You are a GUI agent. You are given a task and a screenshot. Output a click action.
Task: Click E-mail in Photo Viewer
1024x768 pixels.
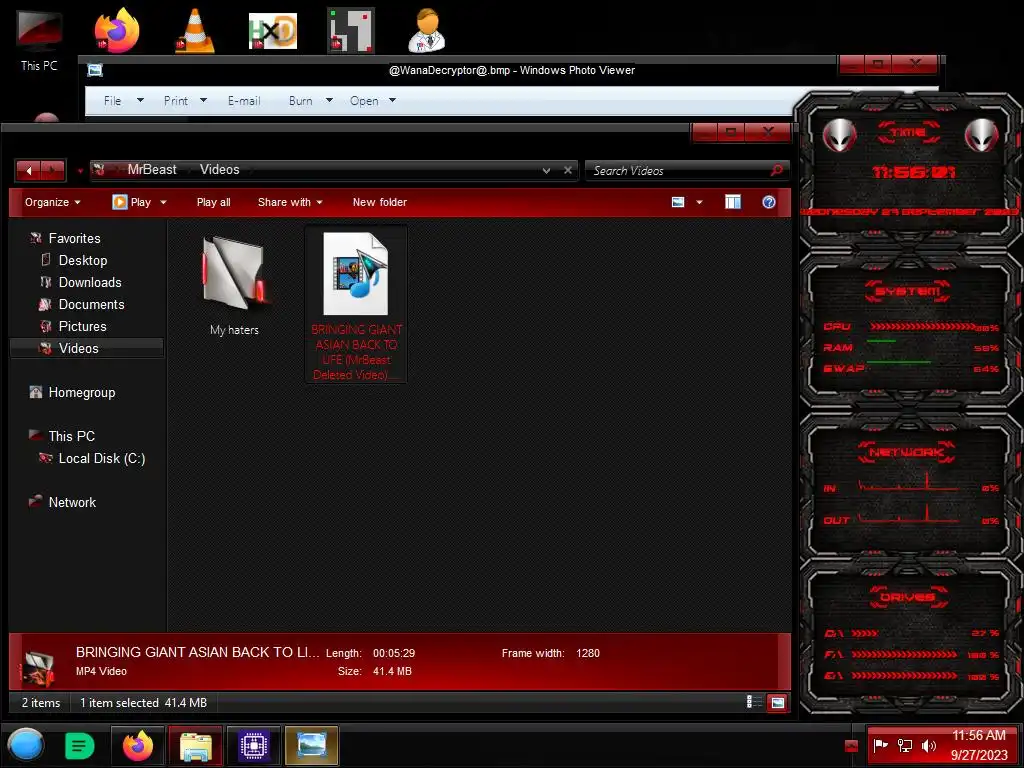pos(244,101)
